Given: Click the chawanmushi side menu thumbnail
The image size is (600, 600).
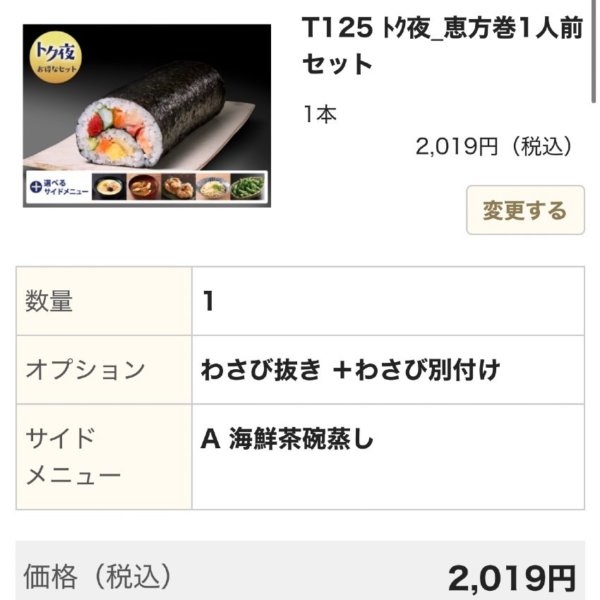Looking at the screenshot, I should tap(110, 187).
